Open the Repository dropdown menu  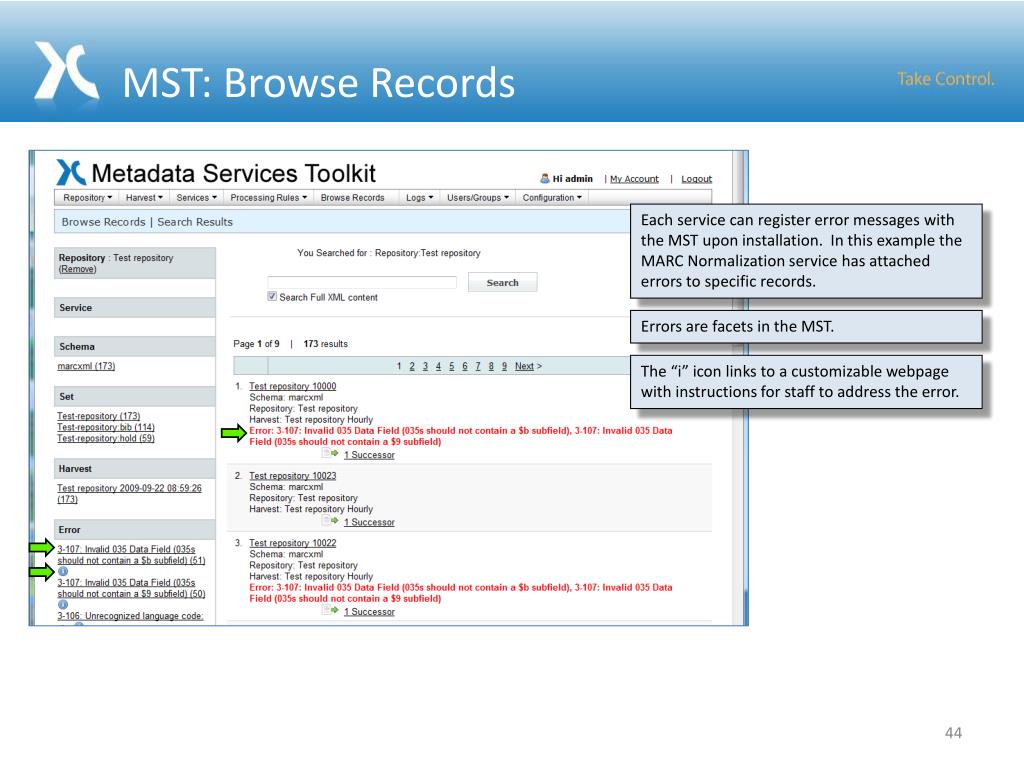pyautogui.click(x=88, y=198)
